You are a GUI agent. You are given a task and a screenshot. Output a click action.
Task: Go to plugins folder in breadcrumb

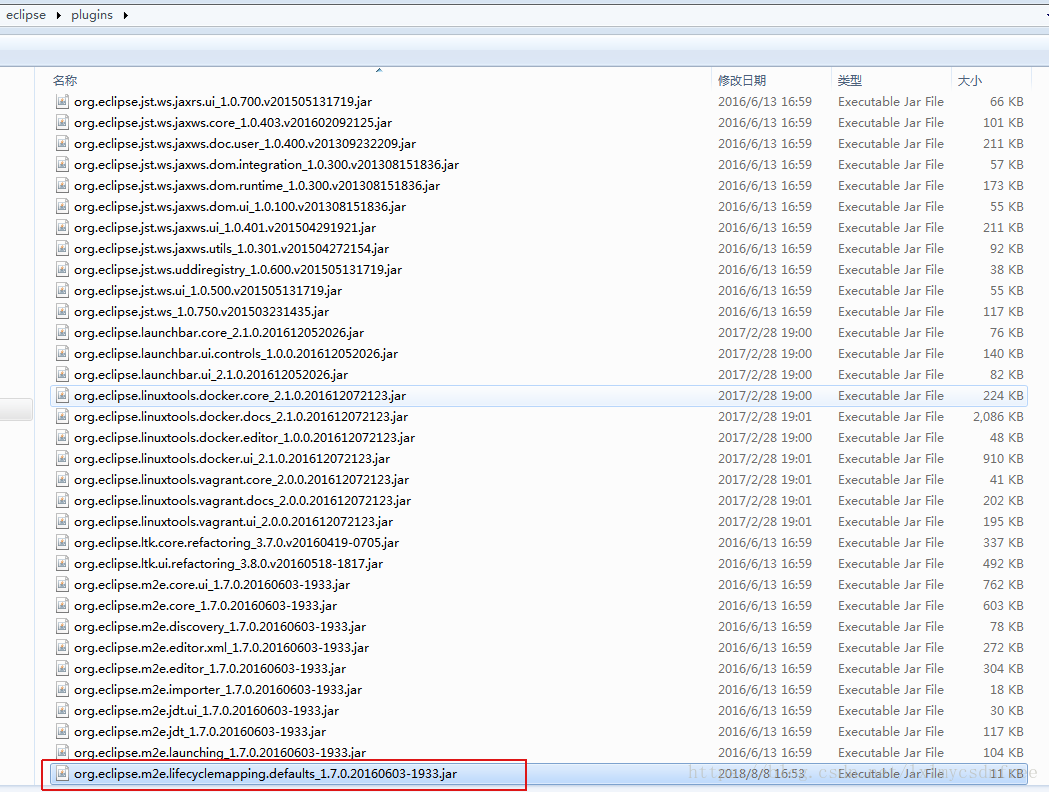[x=92, y=15]
